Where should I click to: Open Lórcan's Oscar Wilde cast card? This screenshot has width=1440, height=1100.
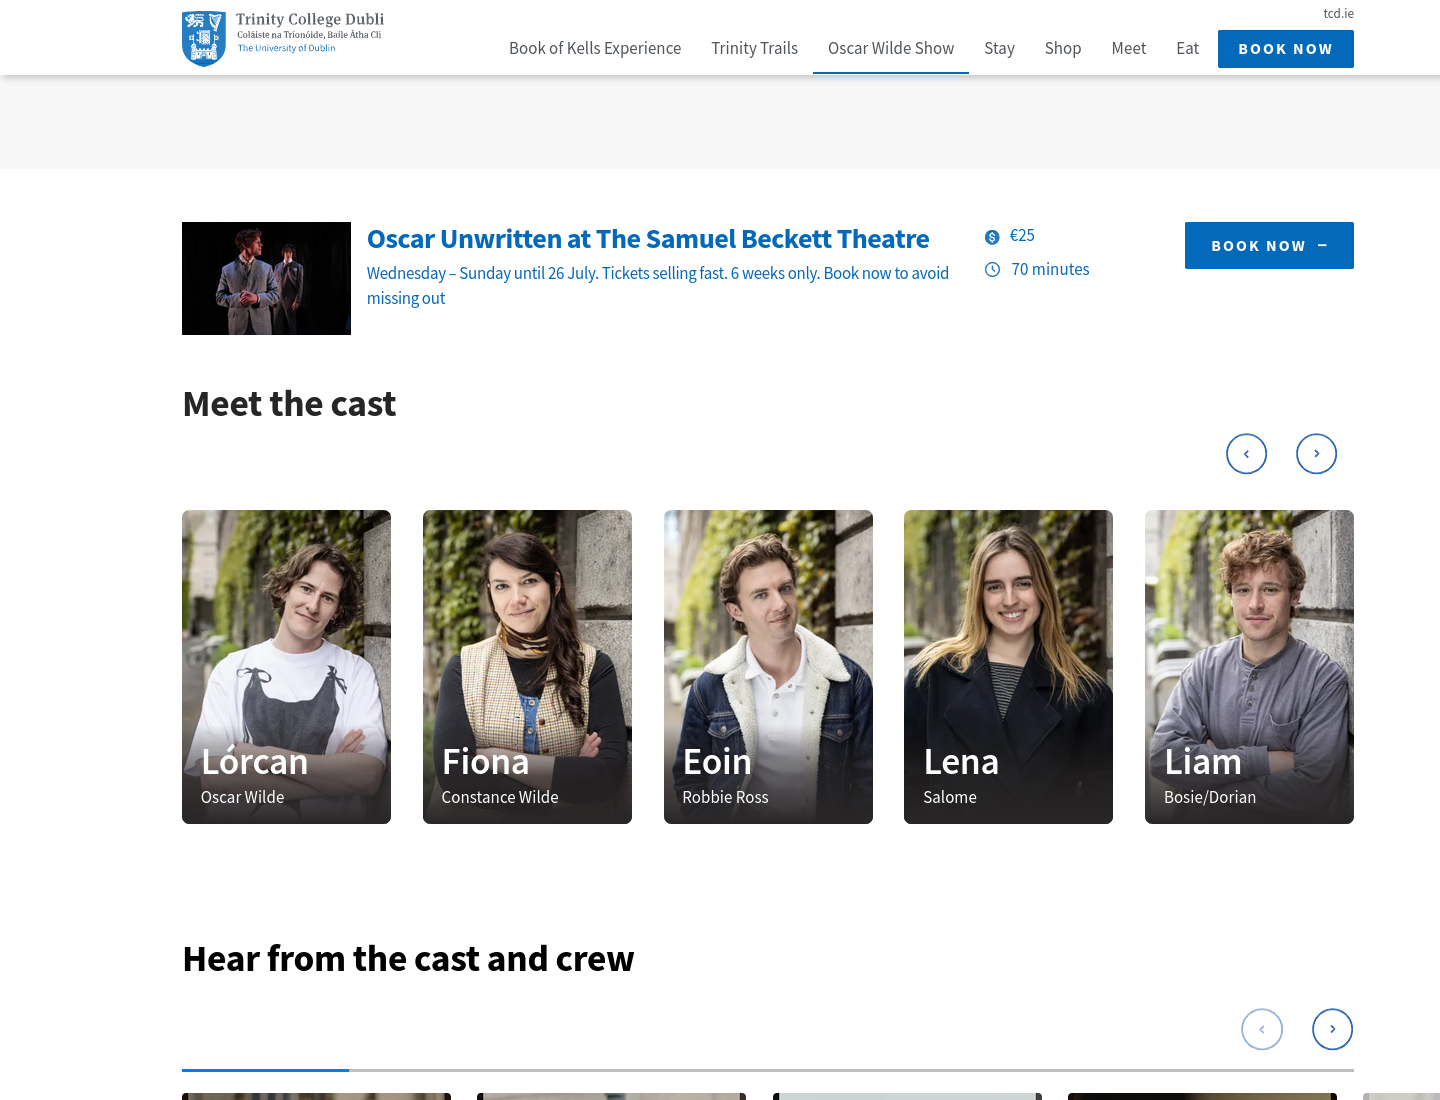tap(286, 667)
